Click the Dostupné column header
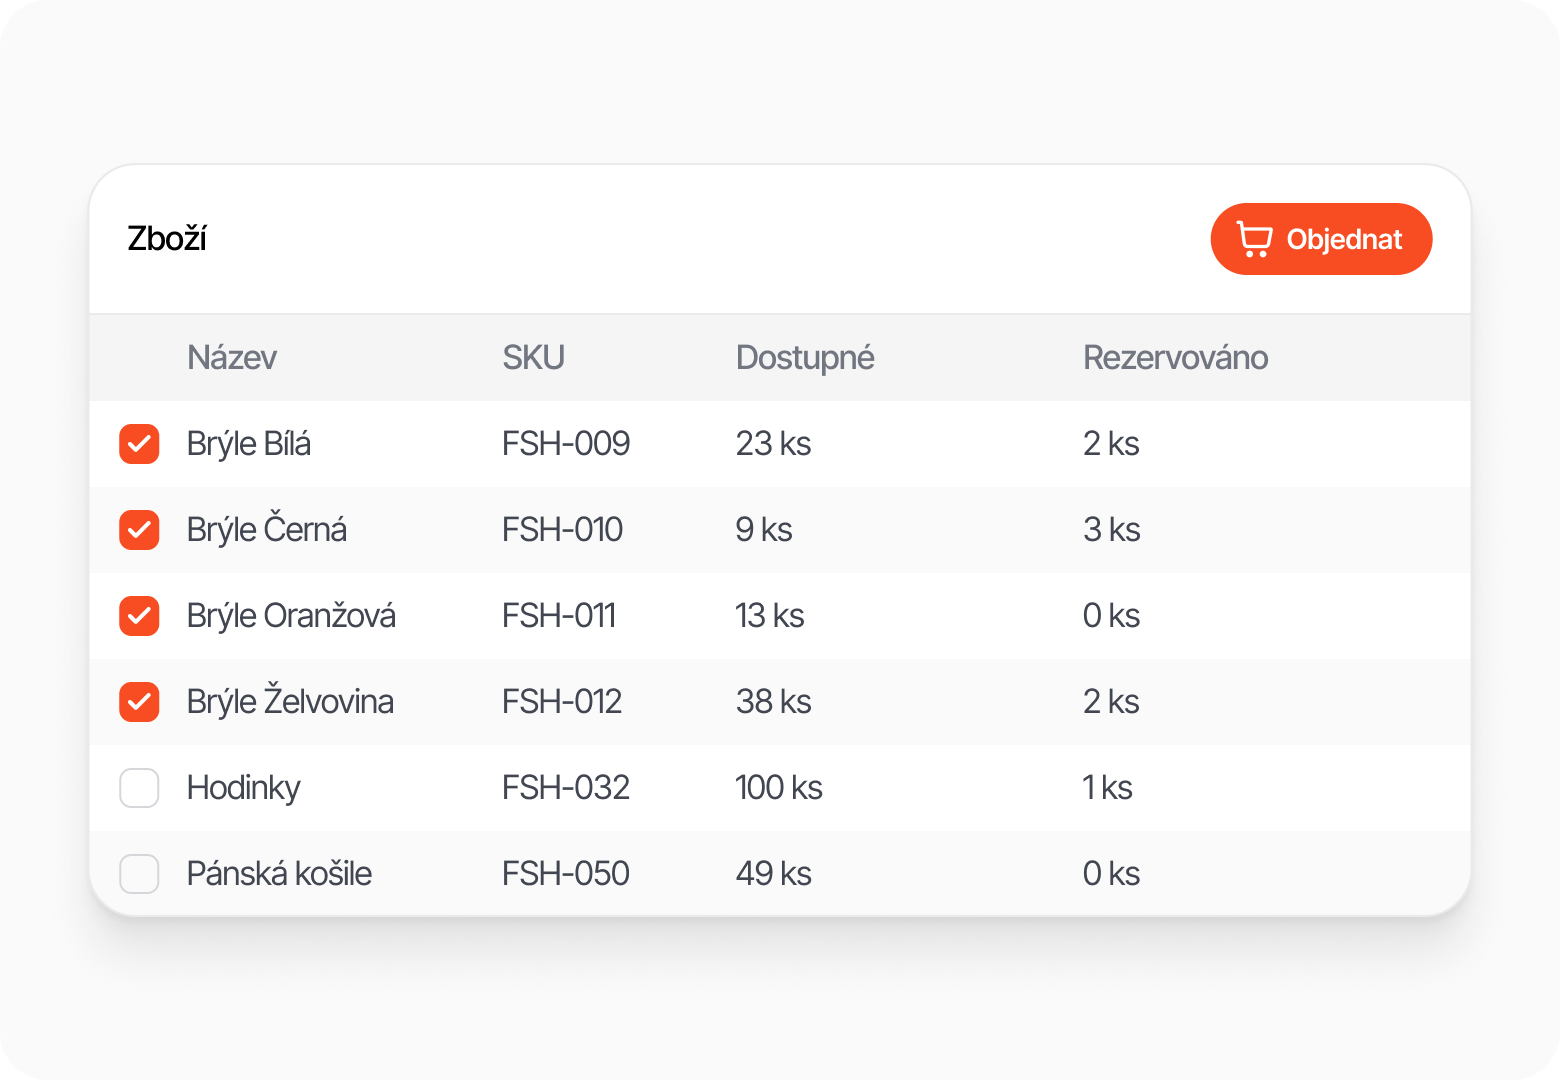 pos(805,358)
